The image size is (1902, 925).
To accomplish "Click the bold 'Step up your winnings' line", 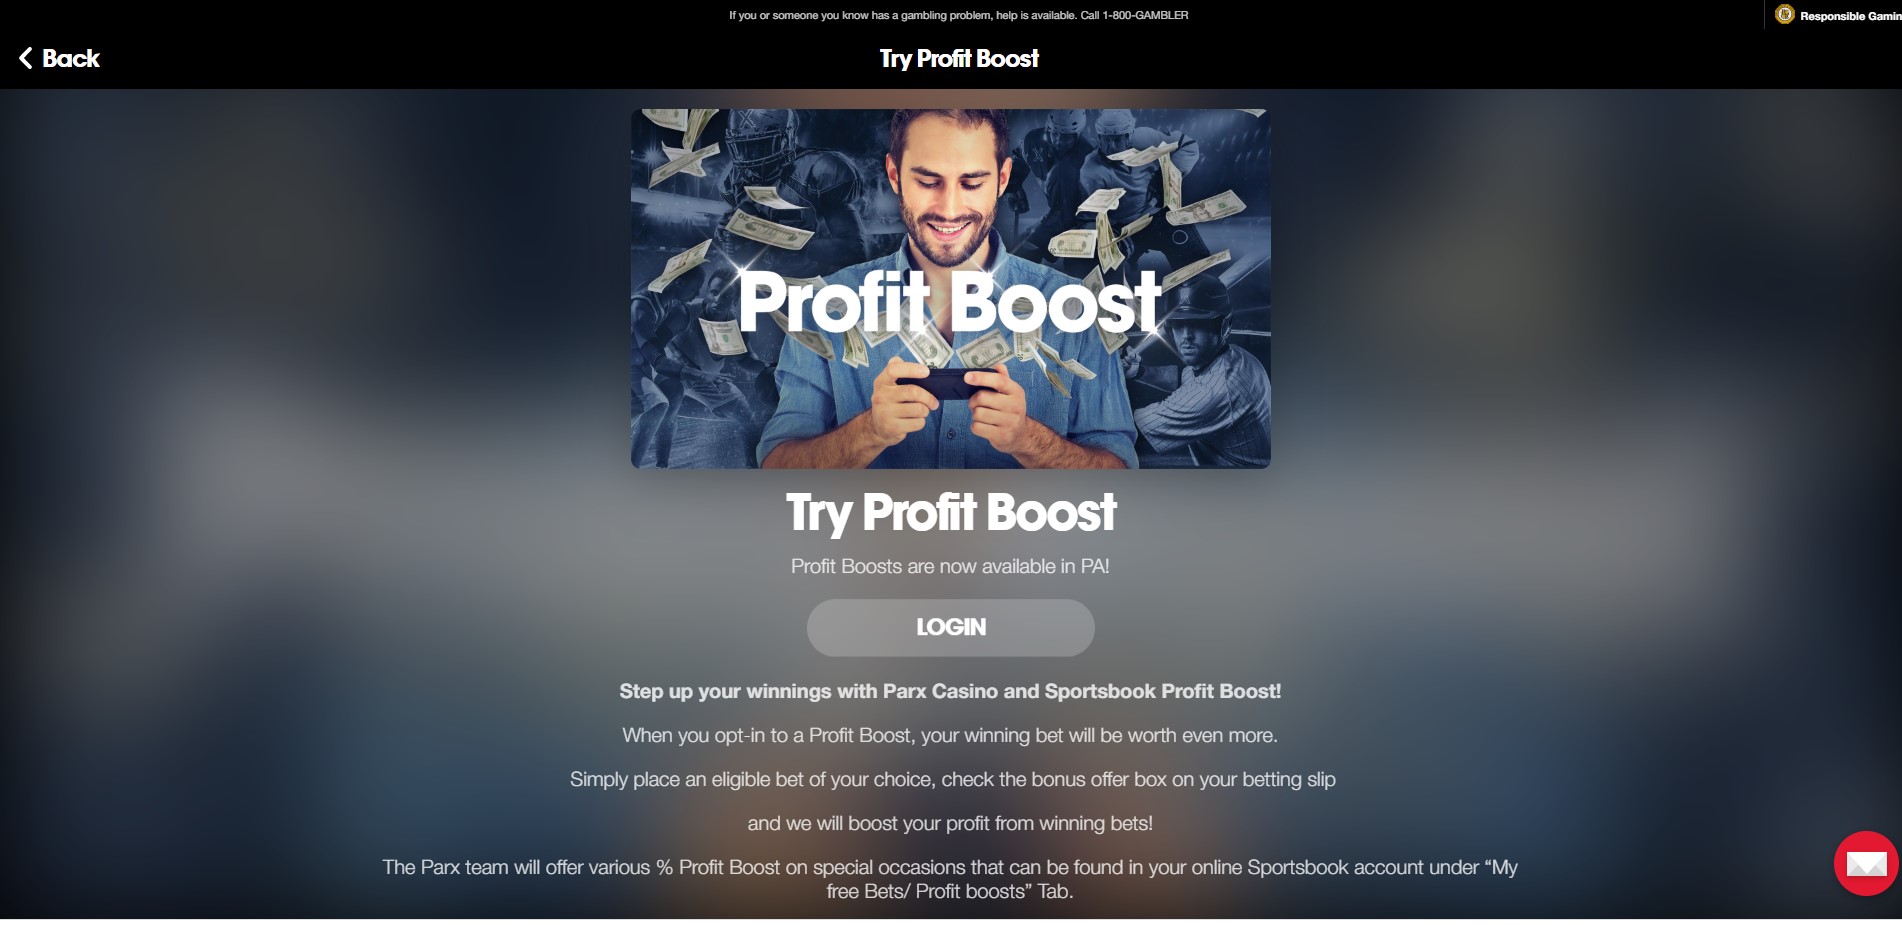I will (x=950, y=691).
